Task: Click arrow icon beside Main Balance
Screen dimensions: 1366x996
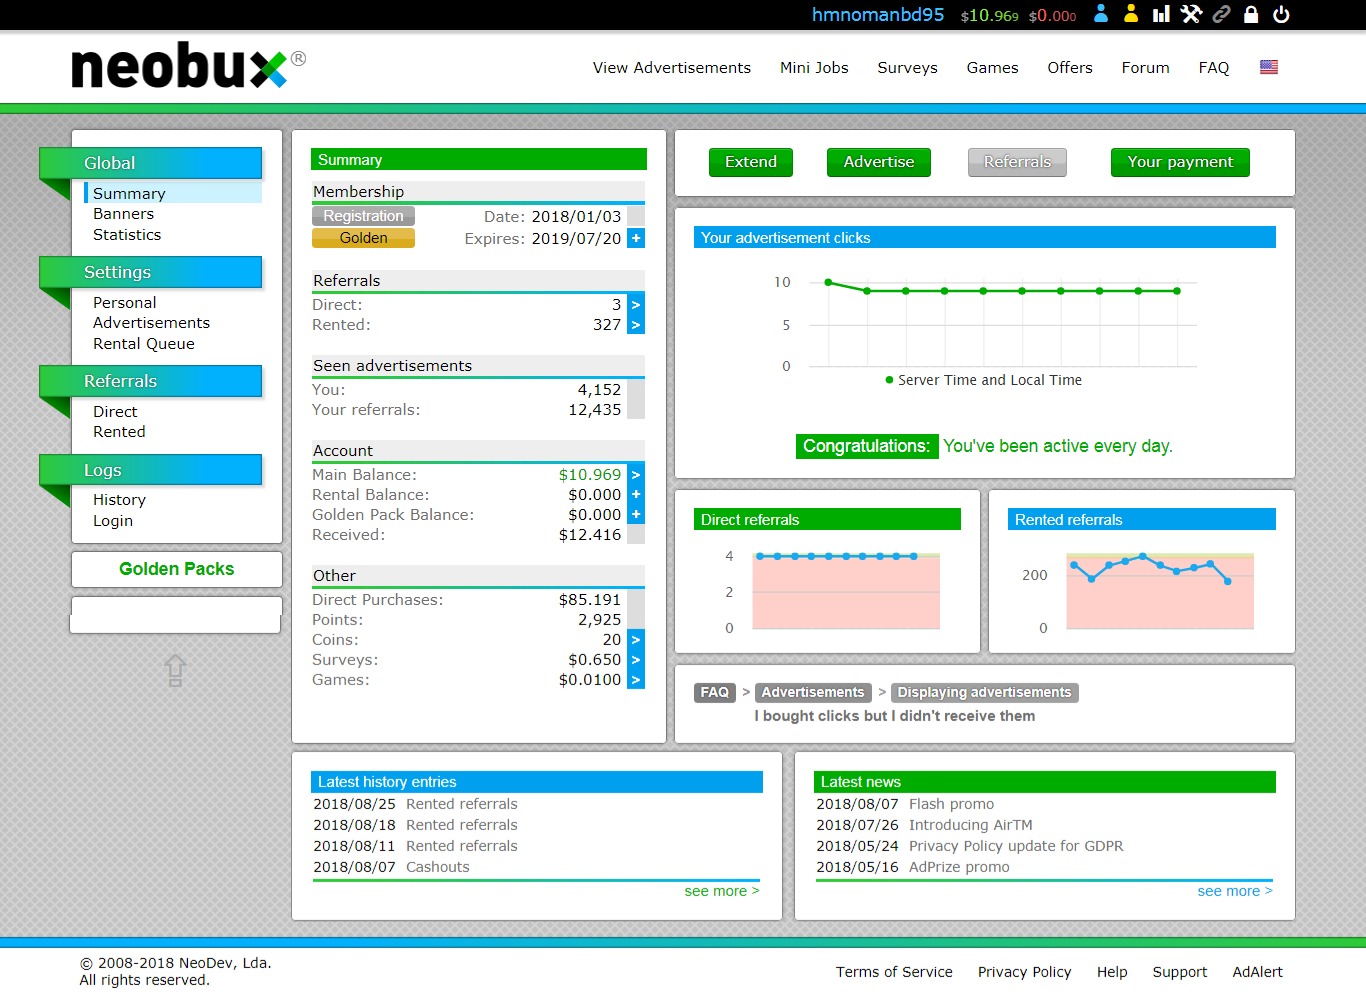Action: click(x=636, y=475)
